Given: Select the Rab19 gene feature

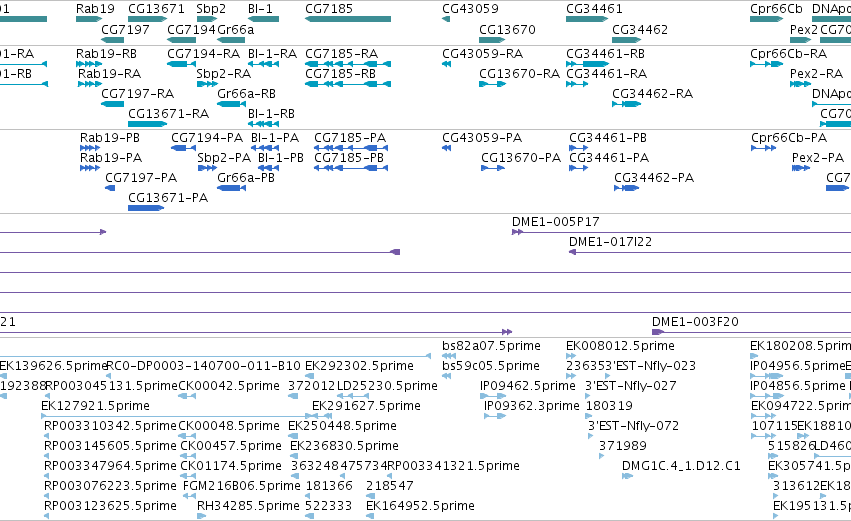Looking at the screenshot, I should pos(89,19).
